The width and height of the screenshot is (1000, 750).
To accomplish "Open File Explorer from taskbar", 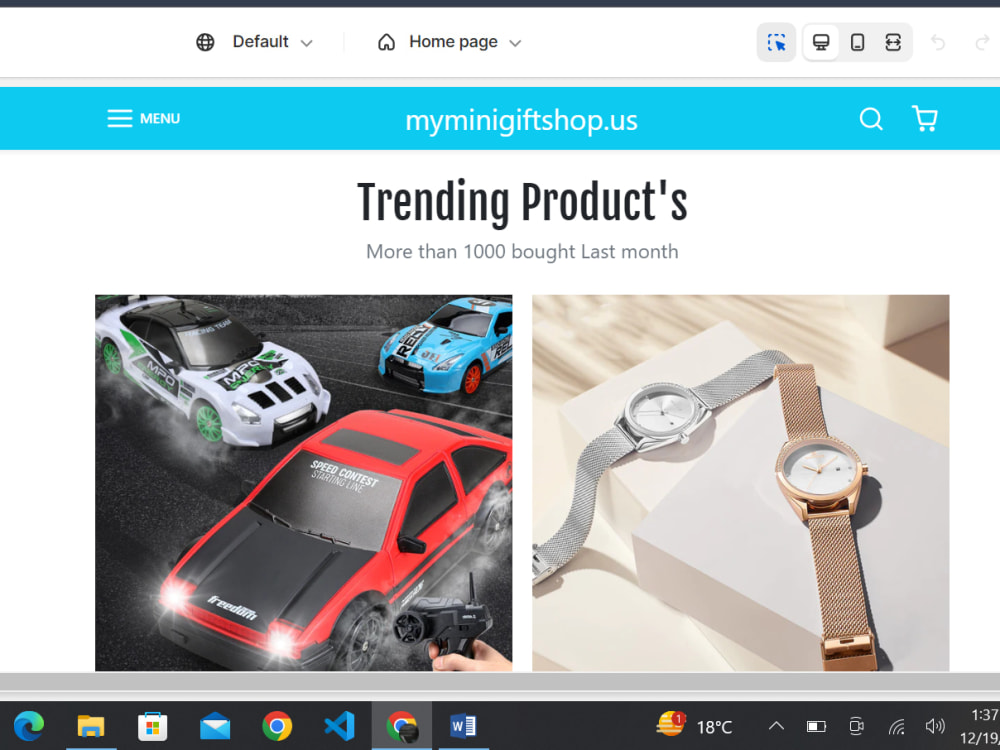I will 91,726.
